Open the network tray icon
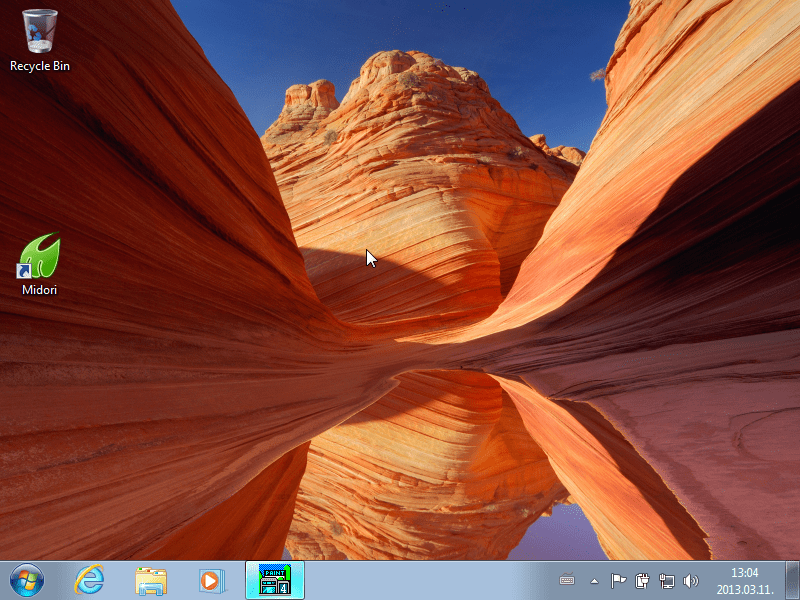The image size is (800, 600). pos(666,581)
